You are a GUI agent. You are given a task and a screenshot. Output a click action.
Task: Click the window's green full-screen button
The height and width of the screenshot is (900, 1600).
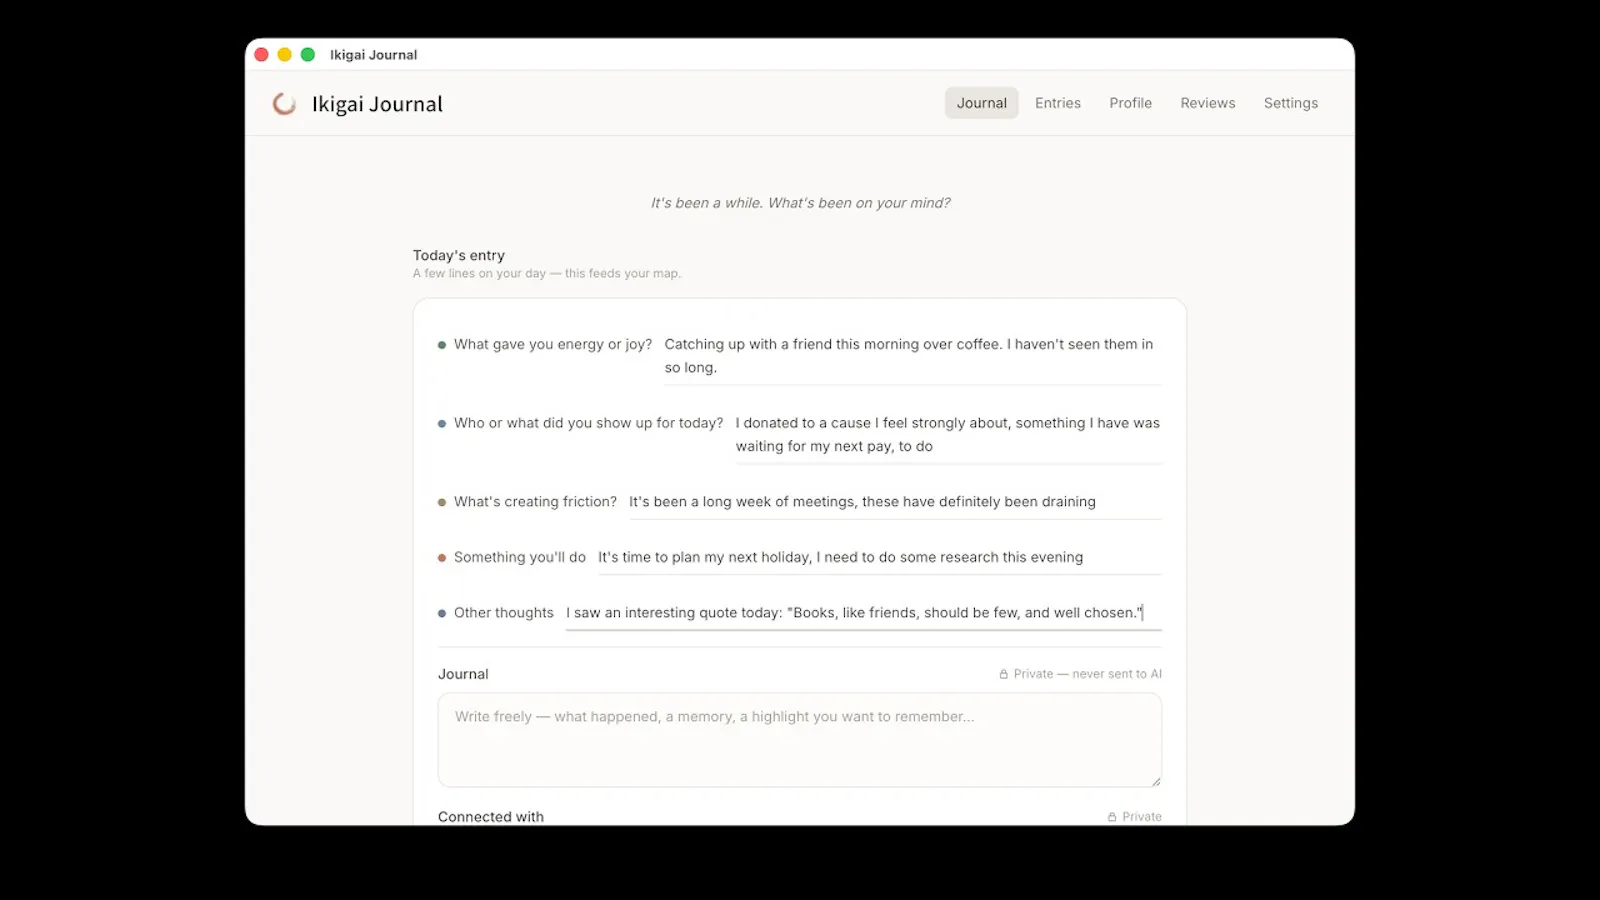(308, 55)
